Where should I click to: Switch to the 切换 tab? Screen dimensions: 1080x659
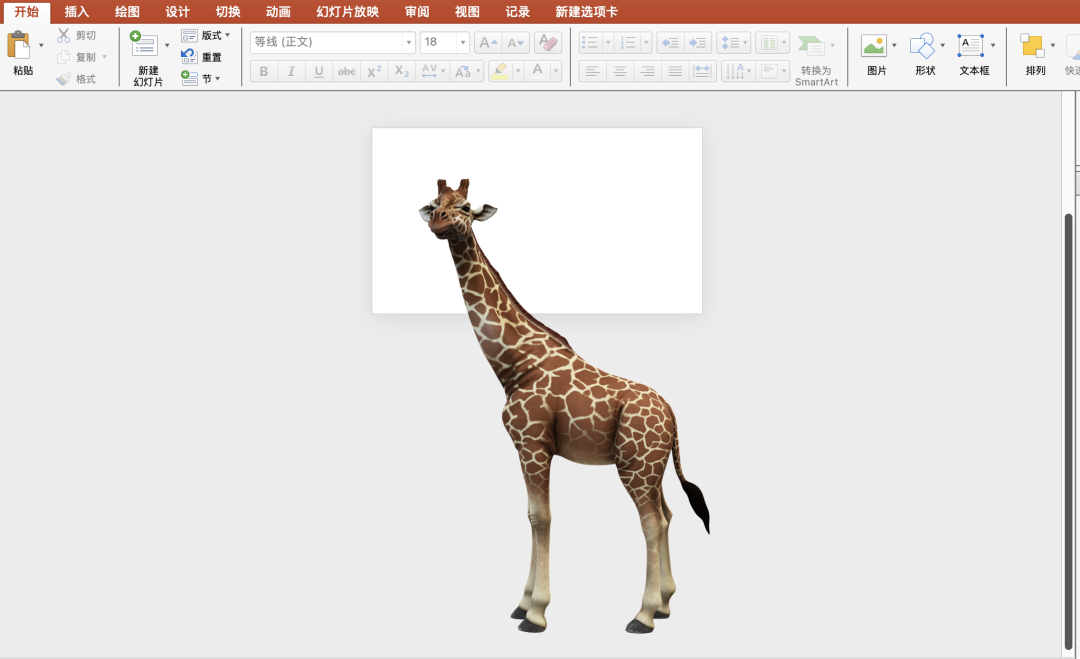(x=228, y=12)
